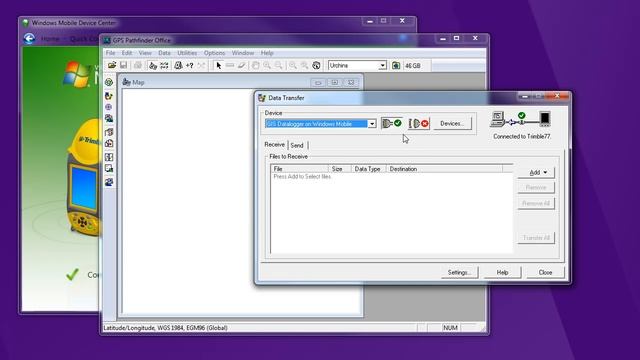This screenshot has width=640, height=360.
Task: Select the Measure ruler tool
Action: 230,65
